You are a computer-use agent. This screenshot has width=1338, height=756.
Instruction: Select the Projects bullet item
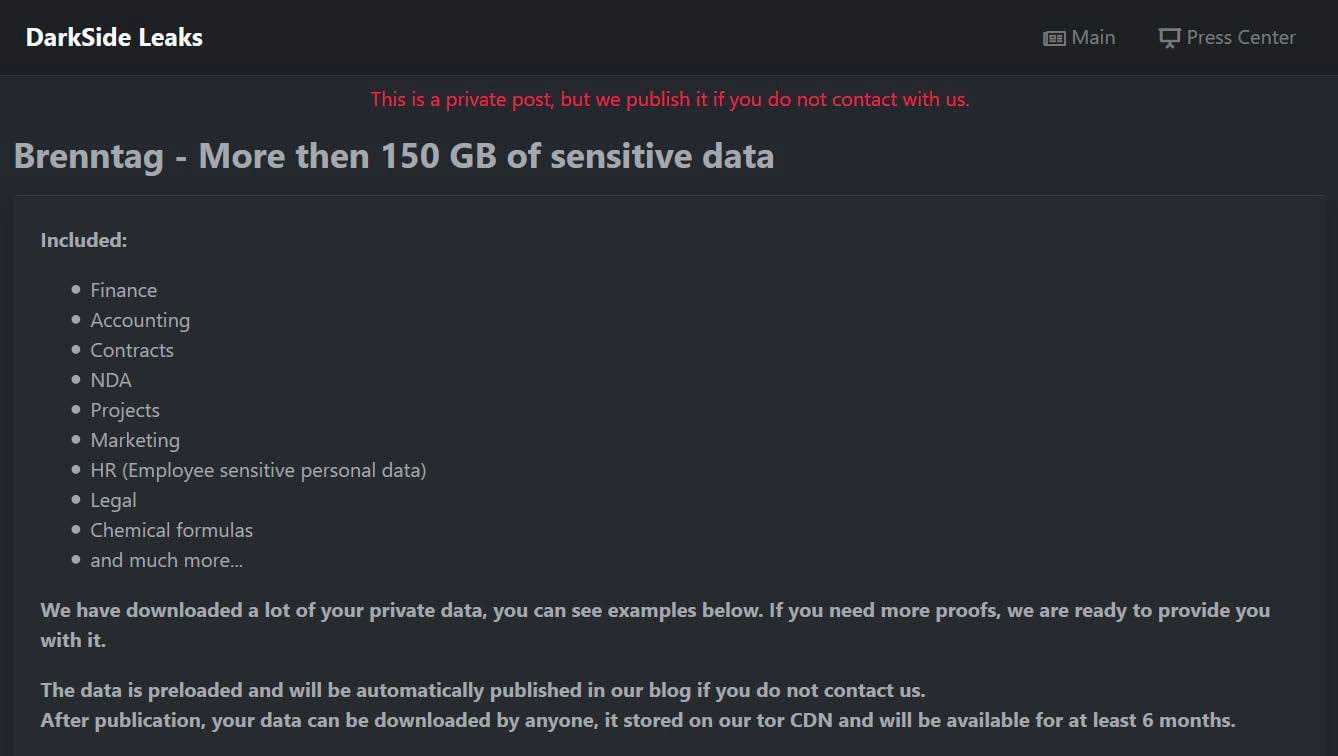(x=125, y=410)
